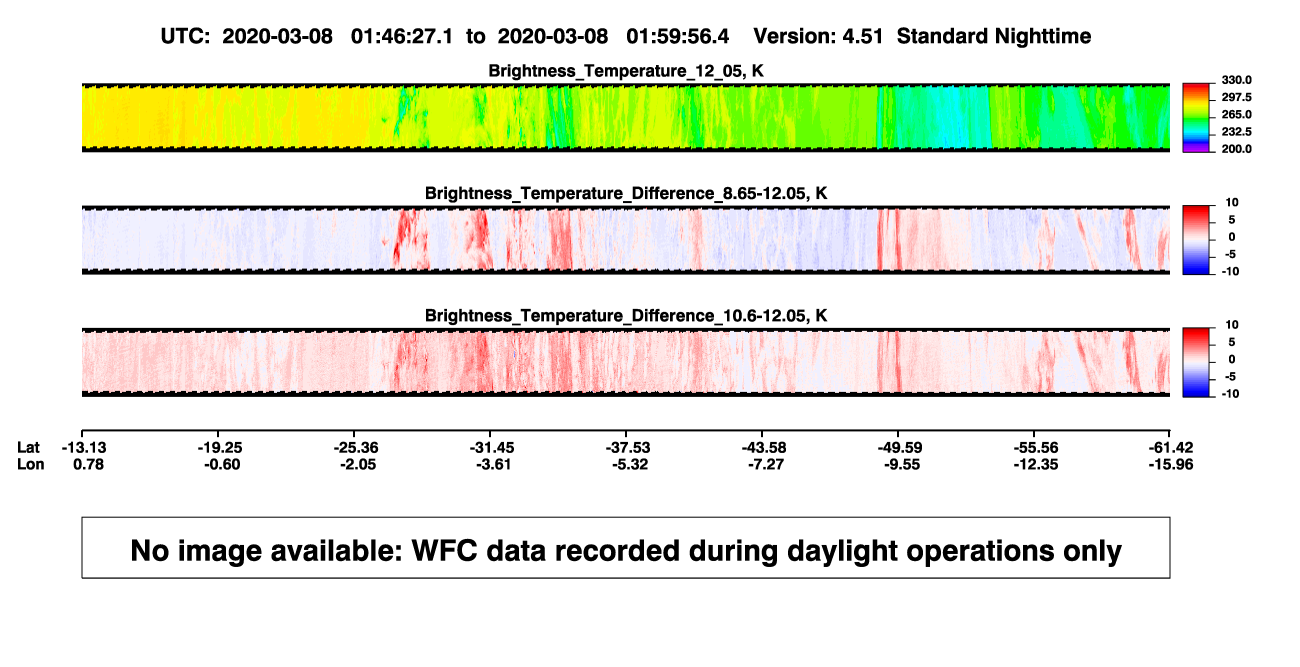Click the 232.5 color bar label

pos(1238,131)
